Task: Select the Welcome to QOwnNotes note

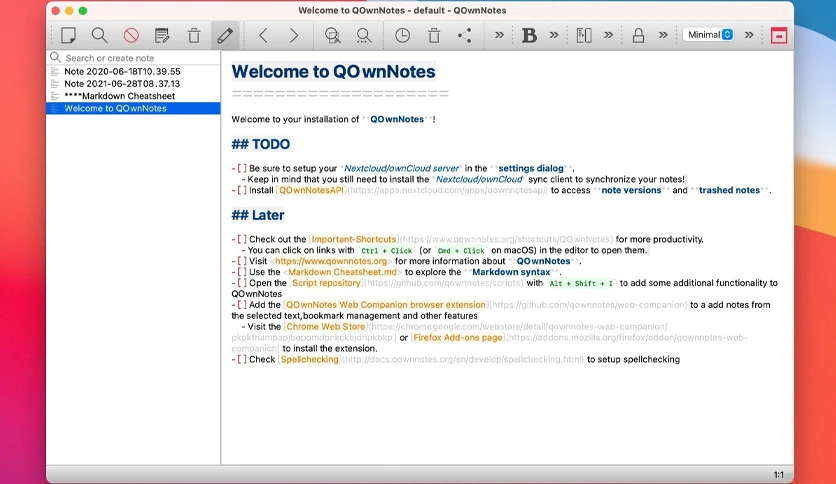Action: (x=133, y=108)
